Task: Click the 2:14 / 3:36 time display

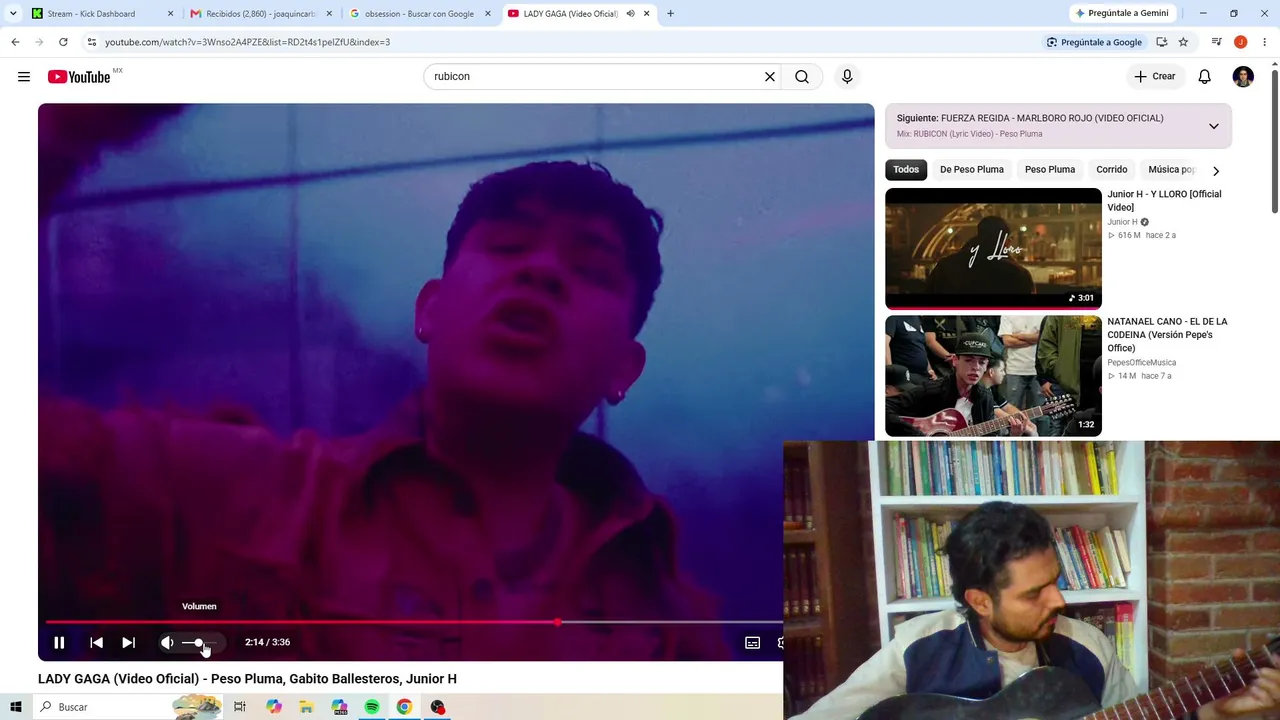Action: pos(267,642)
